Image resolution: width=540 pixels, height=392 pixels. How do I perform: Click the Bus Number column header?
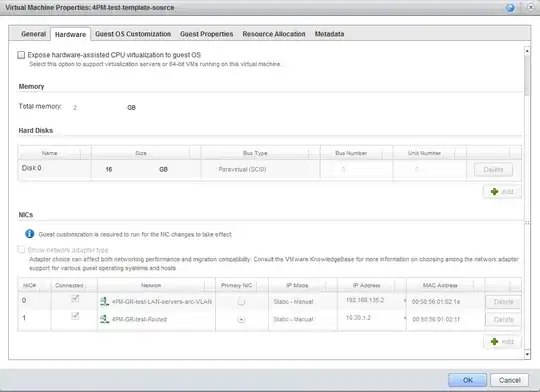(x=351, y=153)
